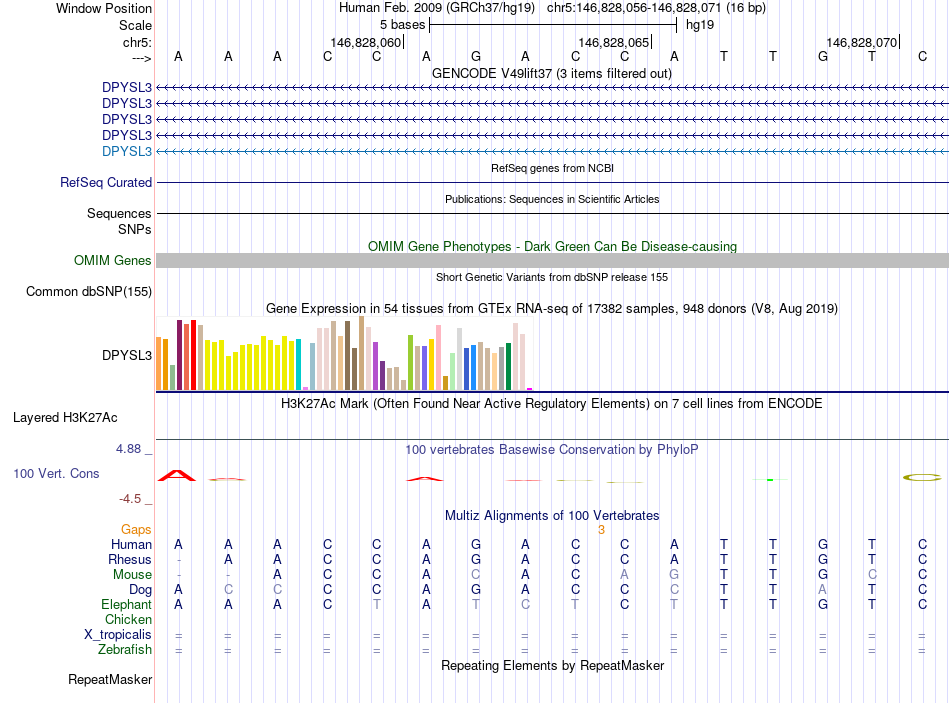Click the gray OMIM Genes bar
This screenshot has width=950, height=703.
pyautogui.click(x=552, y=261)
